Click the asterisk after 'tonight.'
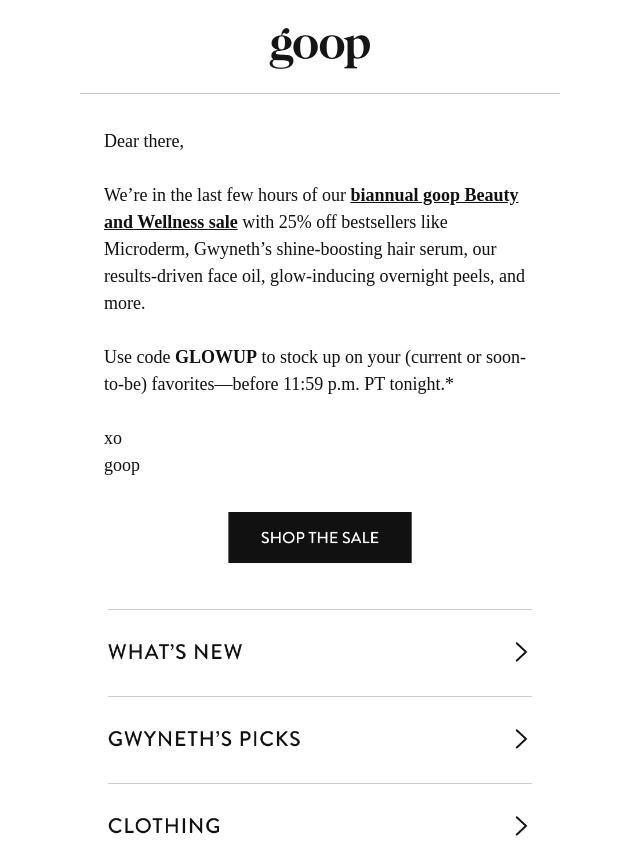Image resolution: width=640 pixels, height=854 pixels. (x=449, y=382)
